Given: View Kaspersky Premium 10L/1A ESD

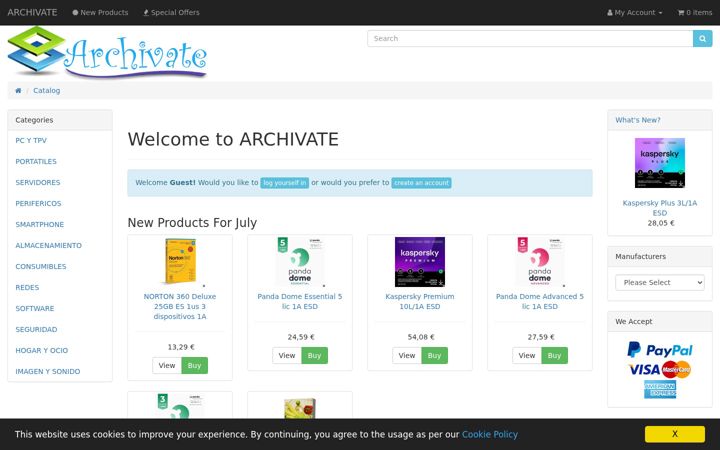Looking at the screenshot, I should point(406,355).
